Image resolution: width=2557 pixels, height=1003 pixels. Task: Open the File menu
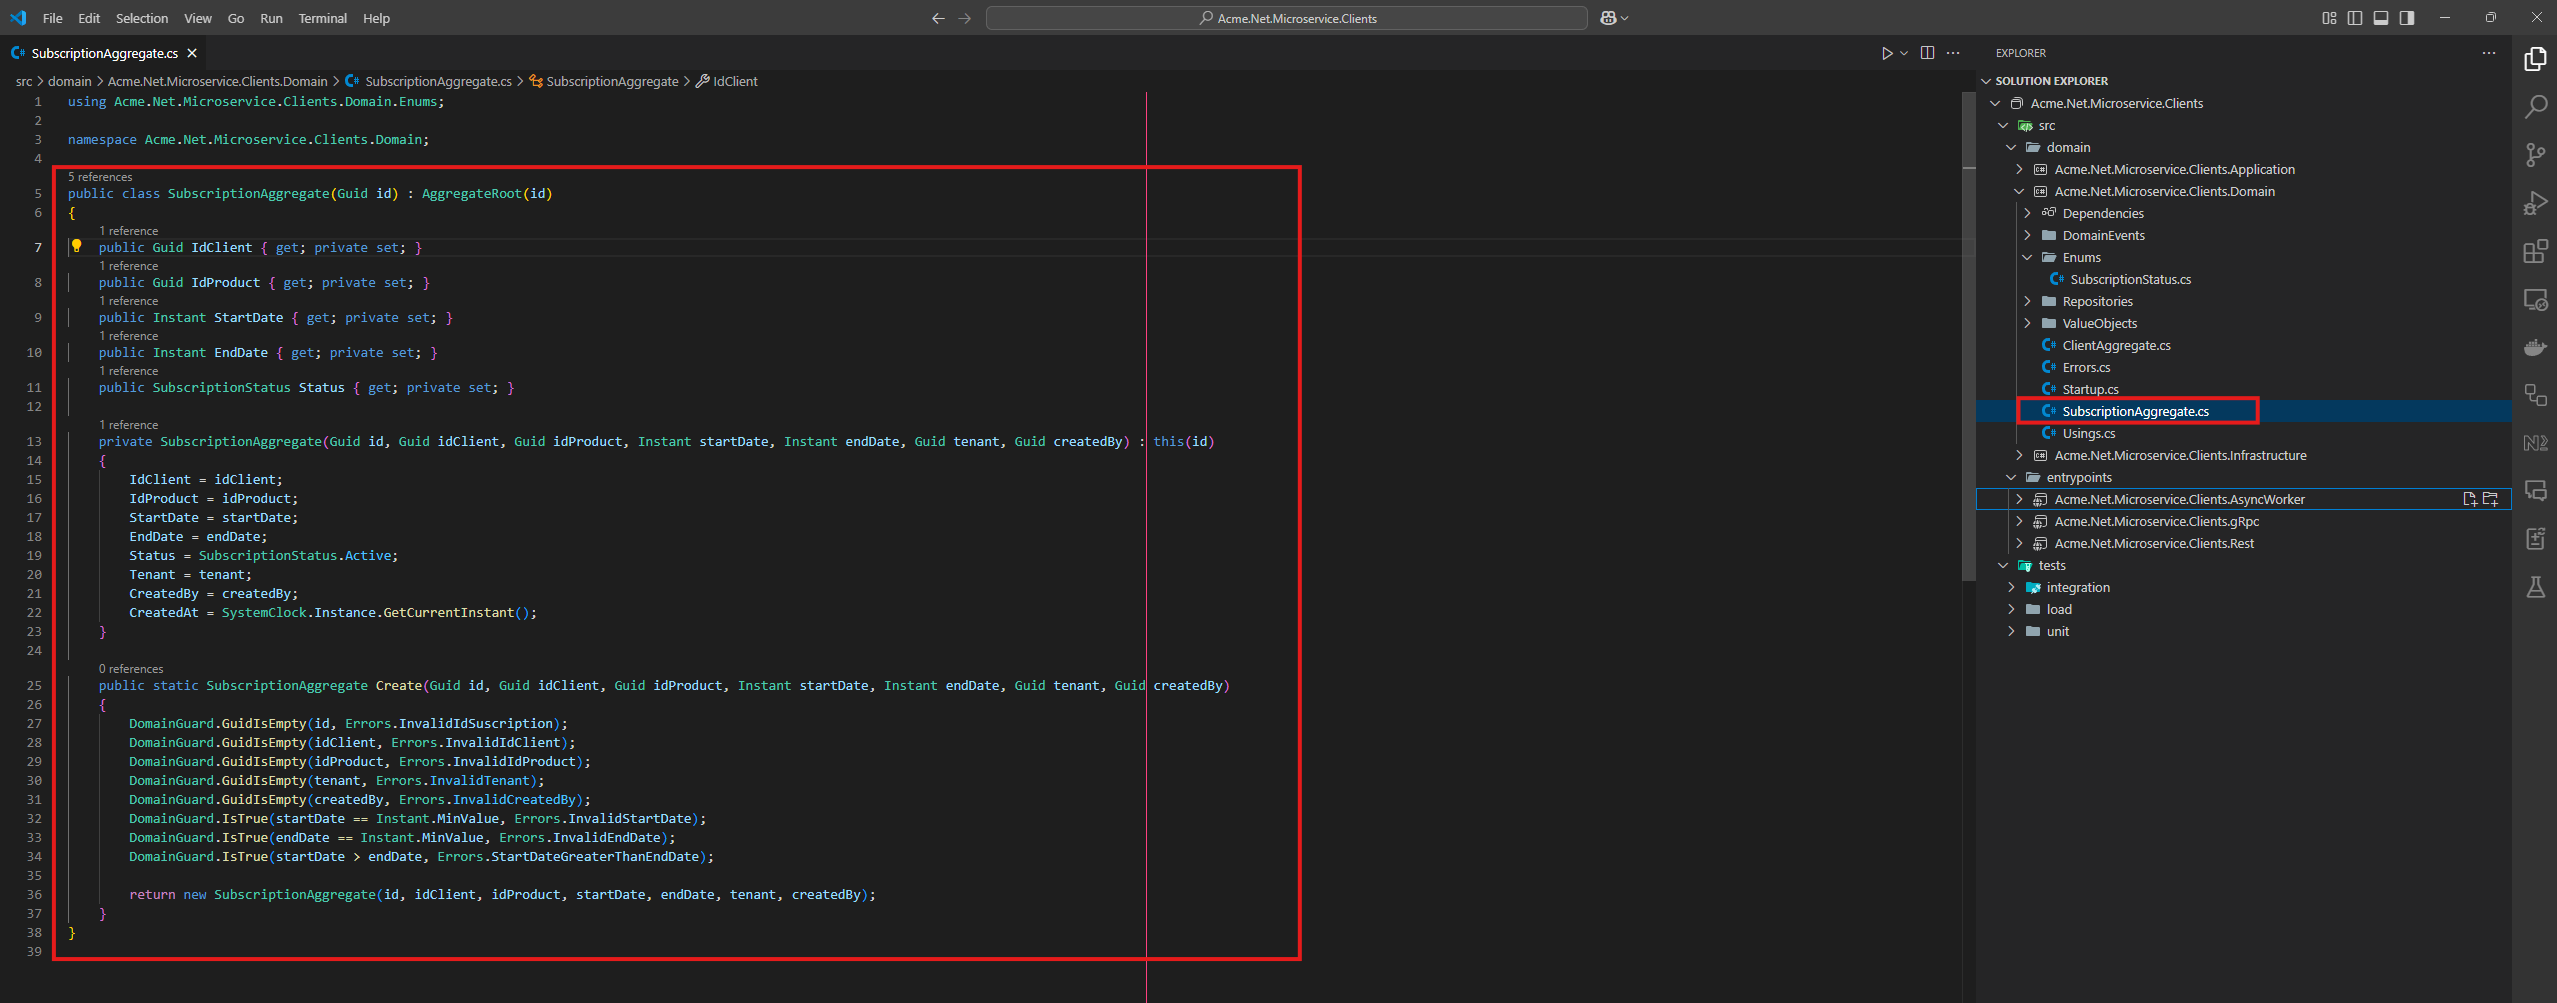click(x=52, y=18)
